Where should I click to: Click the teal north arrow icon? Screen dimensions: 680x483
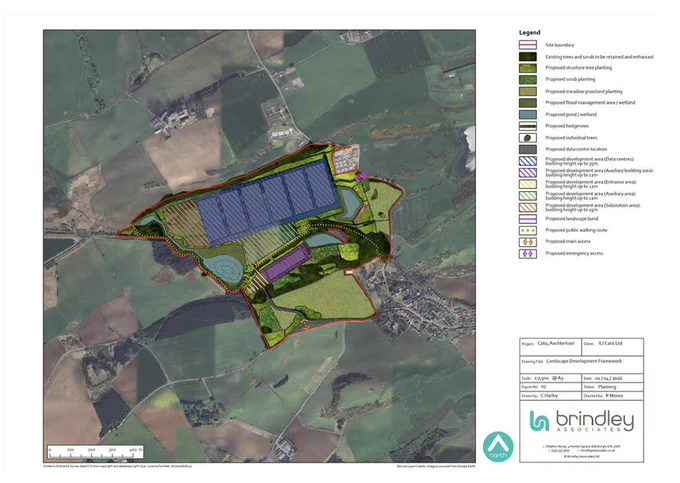click(498, 447)
